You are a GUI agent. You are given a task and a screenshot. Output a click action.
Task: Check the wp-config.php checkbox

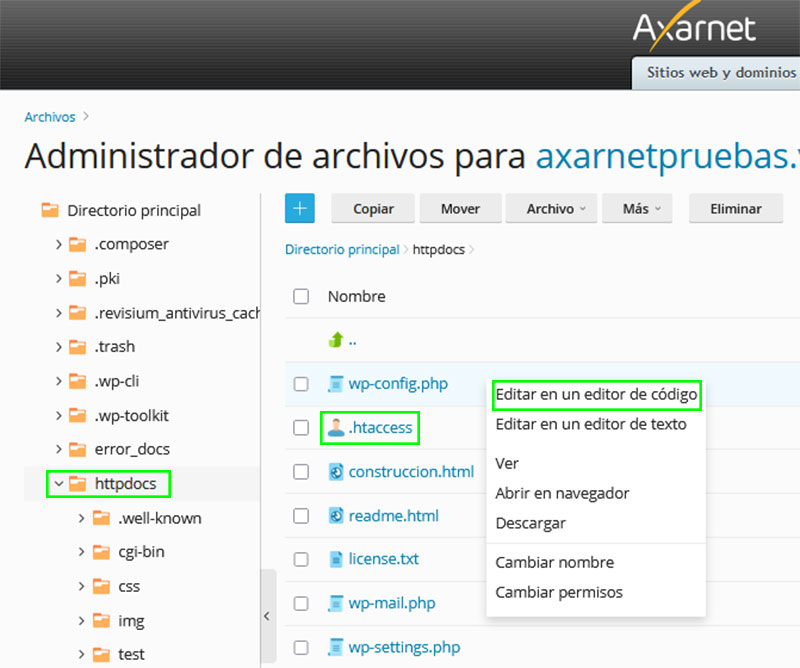coord(301,384)
